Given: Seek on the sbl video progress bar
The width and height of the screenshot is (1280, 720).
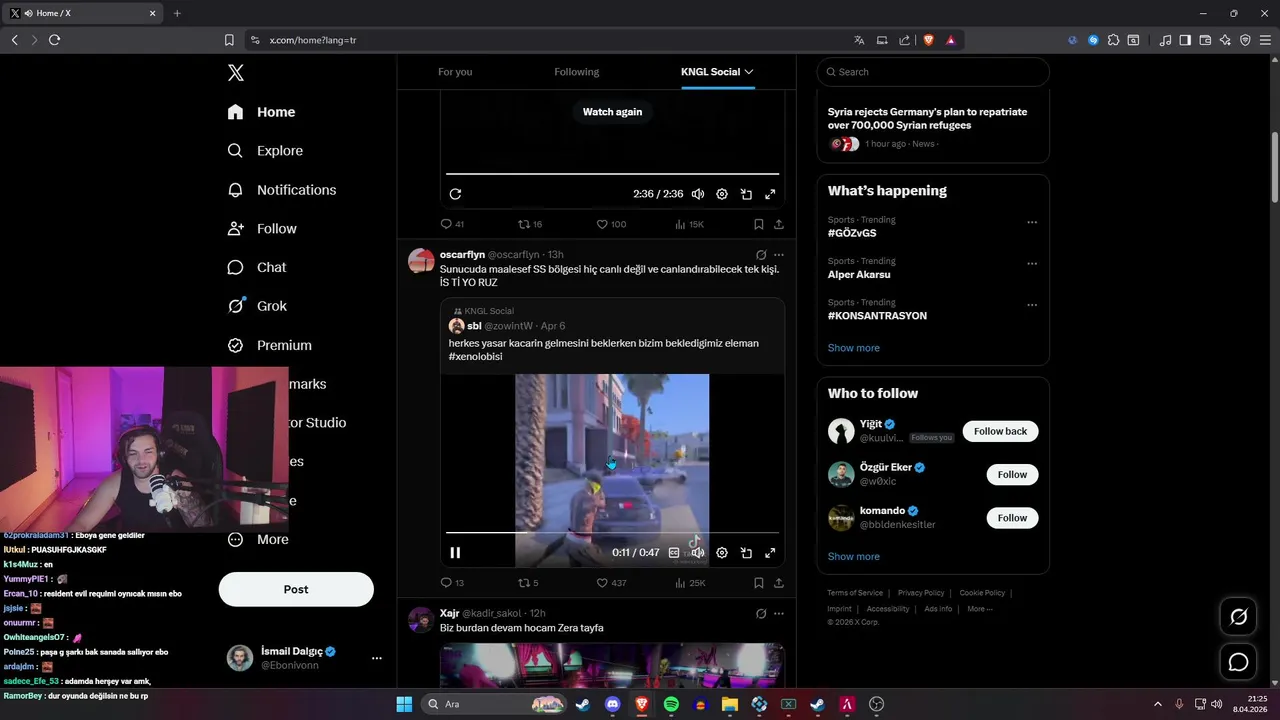Looking at the screenshot, I should 612,533.
